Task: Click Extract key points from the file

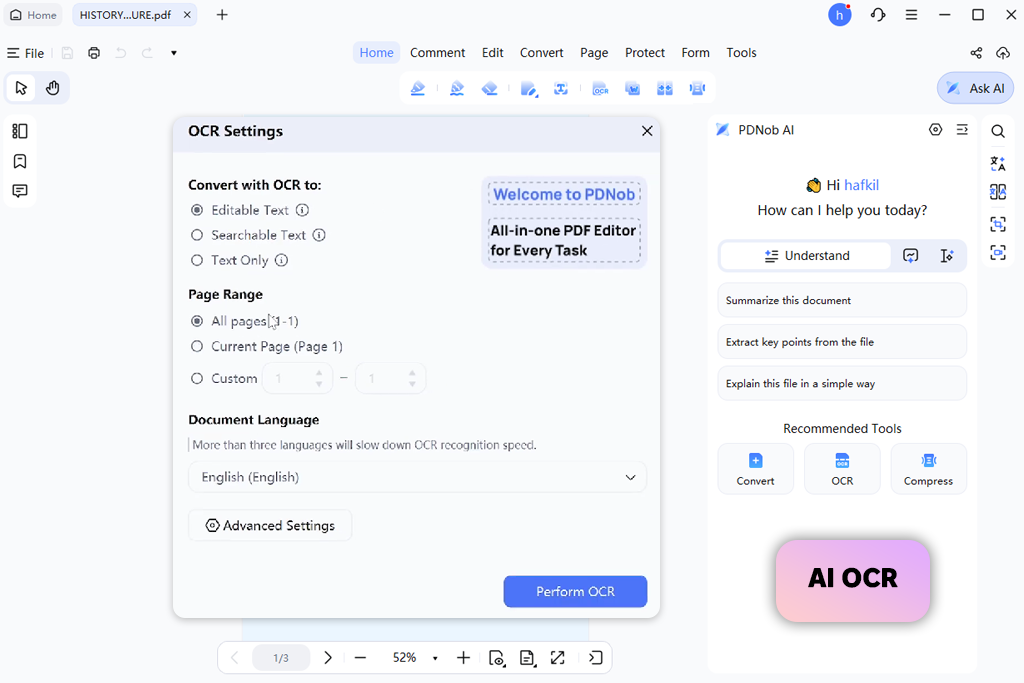Action: [842, 342]
